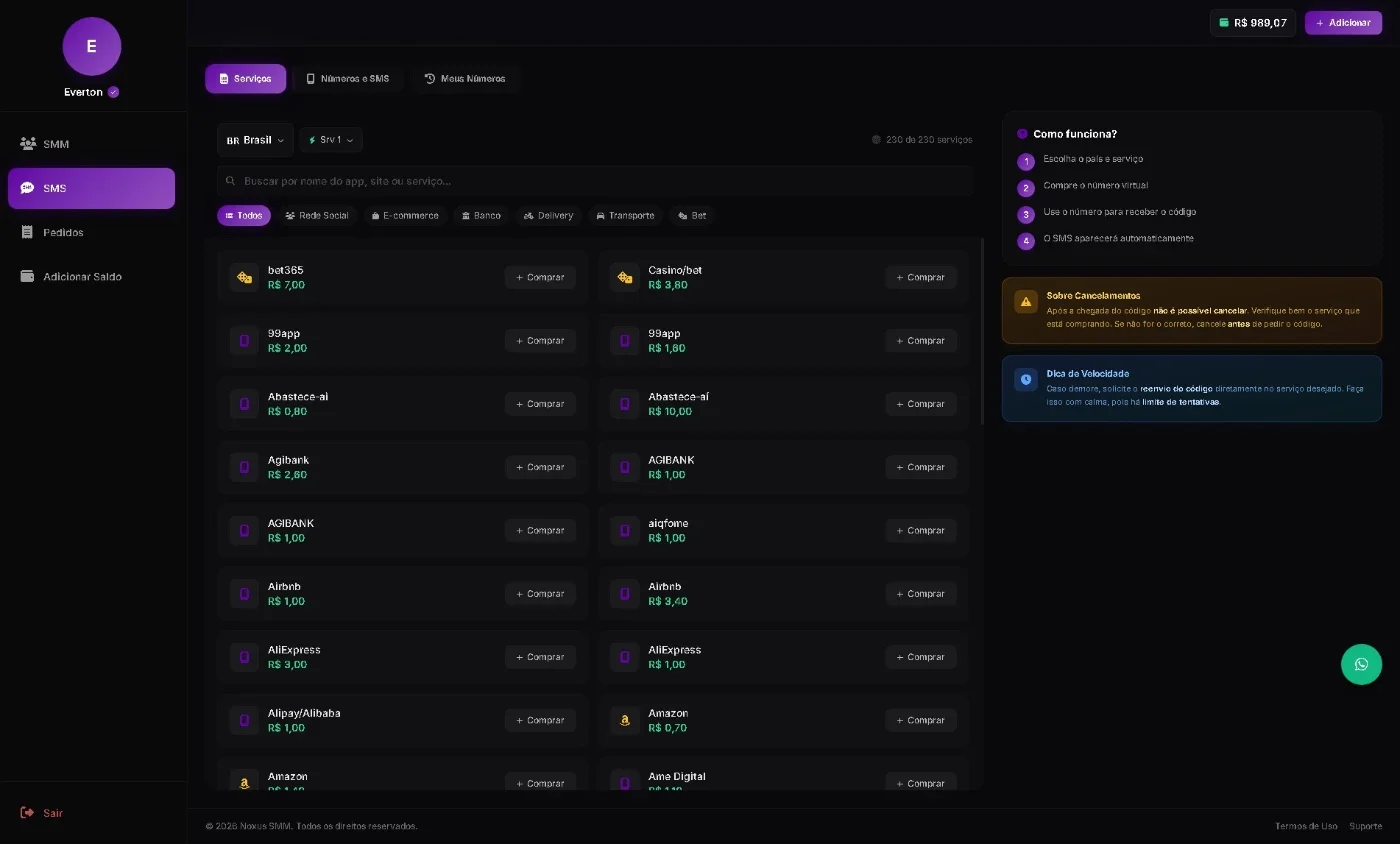Filter by Banco category
This screenshot has width=1400, height=844.
point(481,216)
